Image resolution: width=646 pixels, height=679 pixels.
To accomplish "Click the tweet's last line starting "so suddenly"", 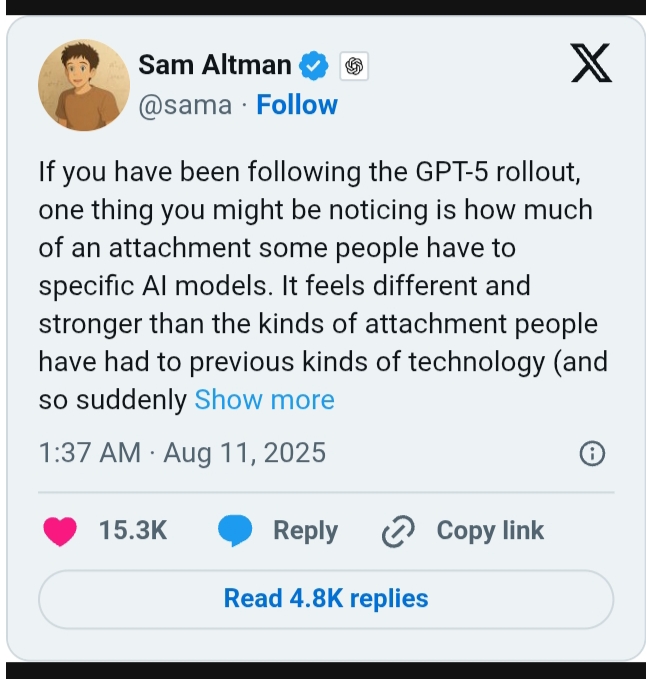I will tap(112, 400).
